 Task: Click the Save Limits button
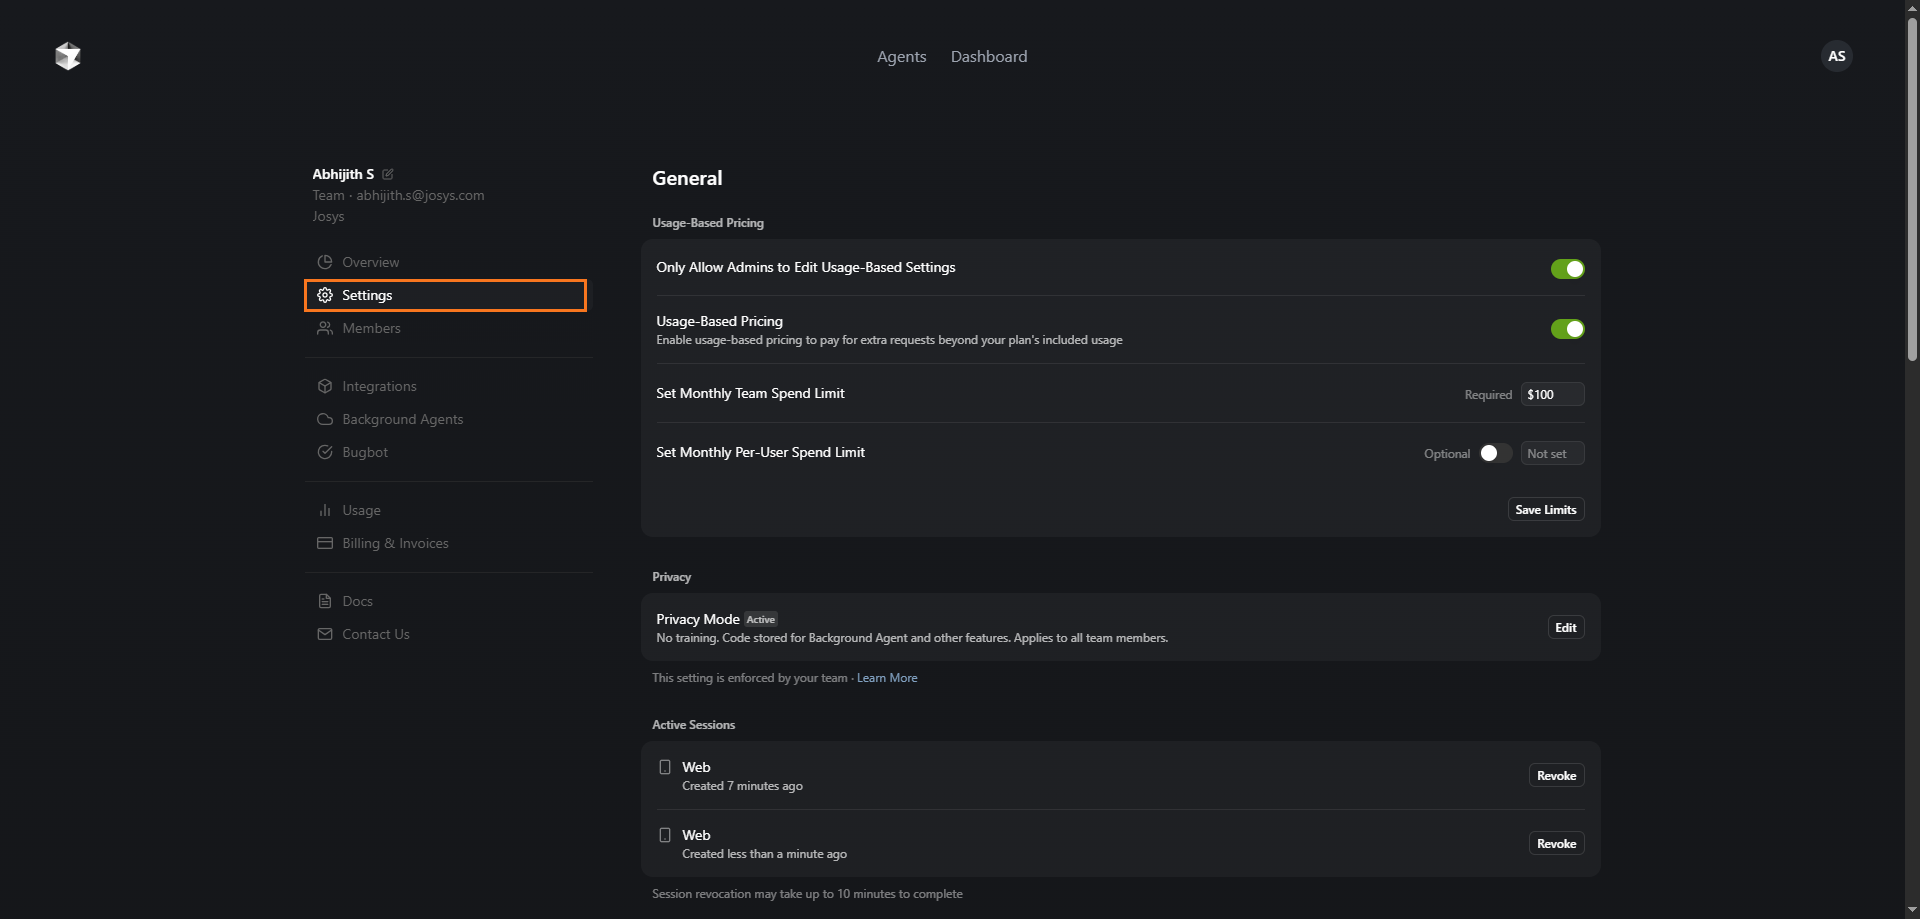click(1545, 510)
